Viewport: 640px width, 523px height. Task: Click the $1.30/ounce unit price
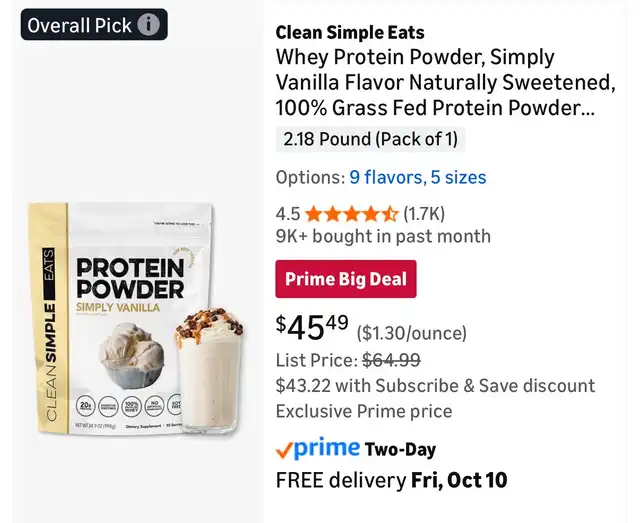[x=412, y=333]
